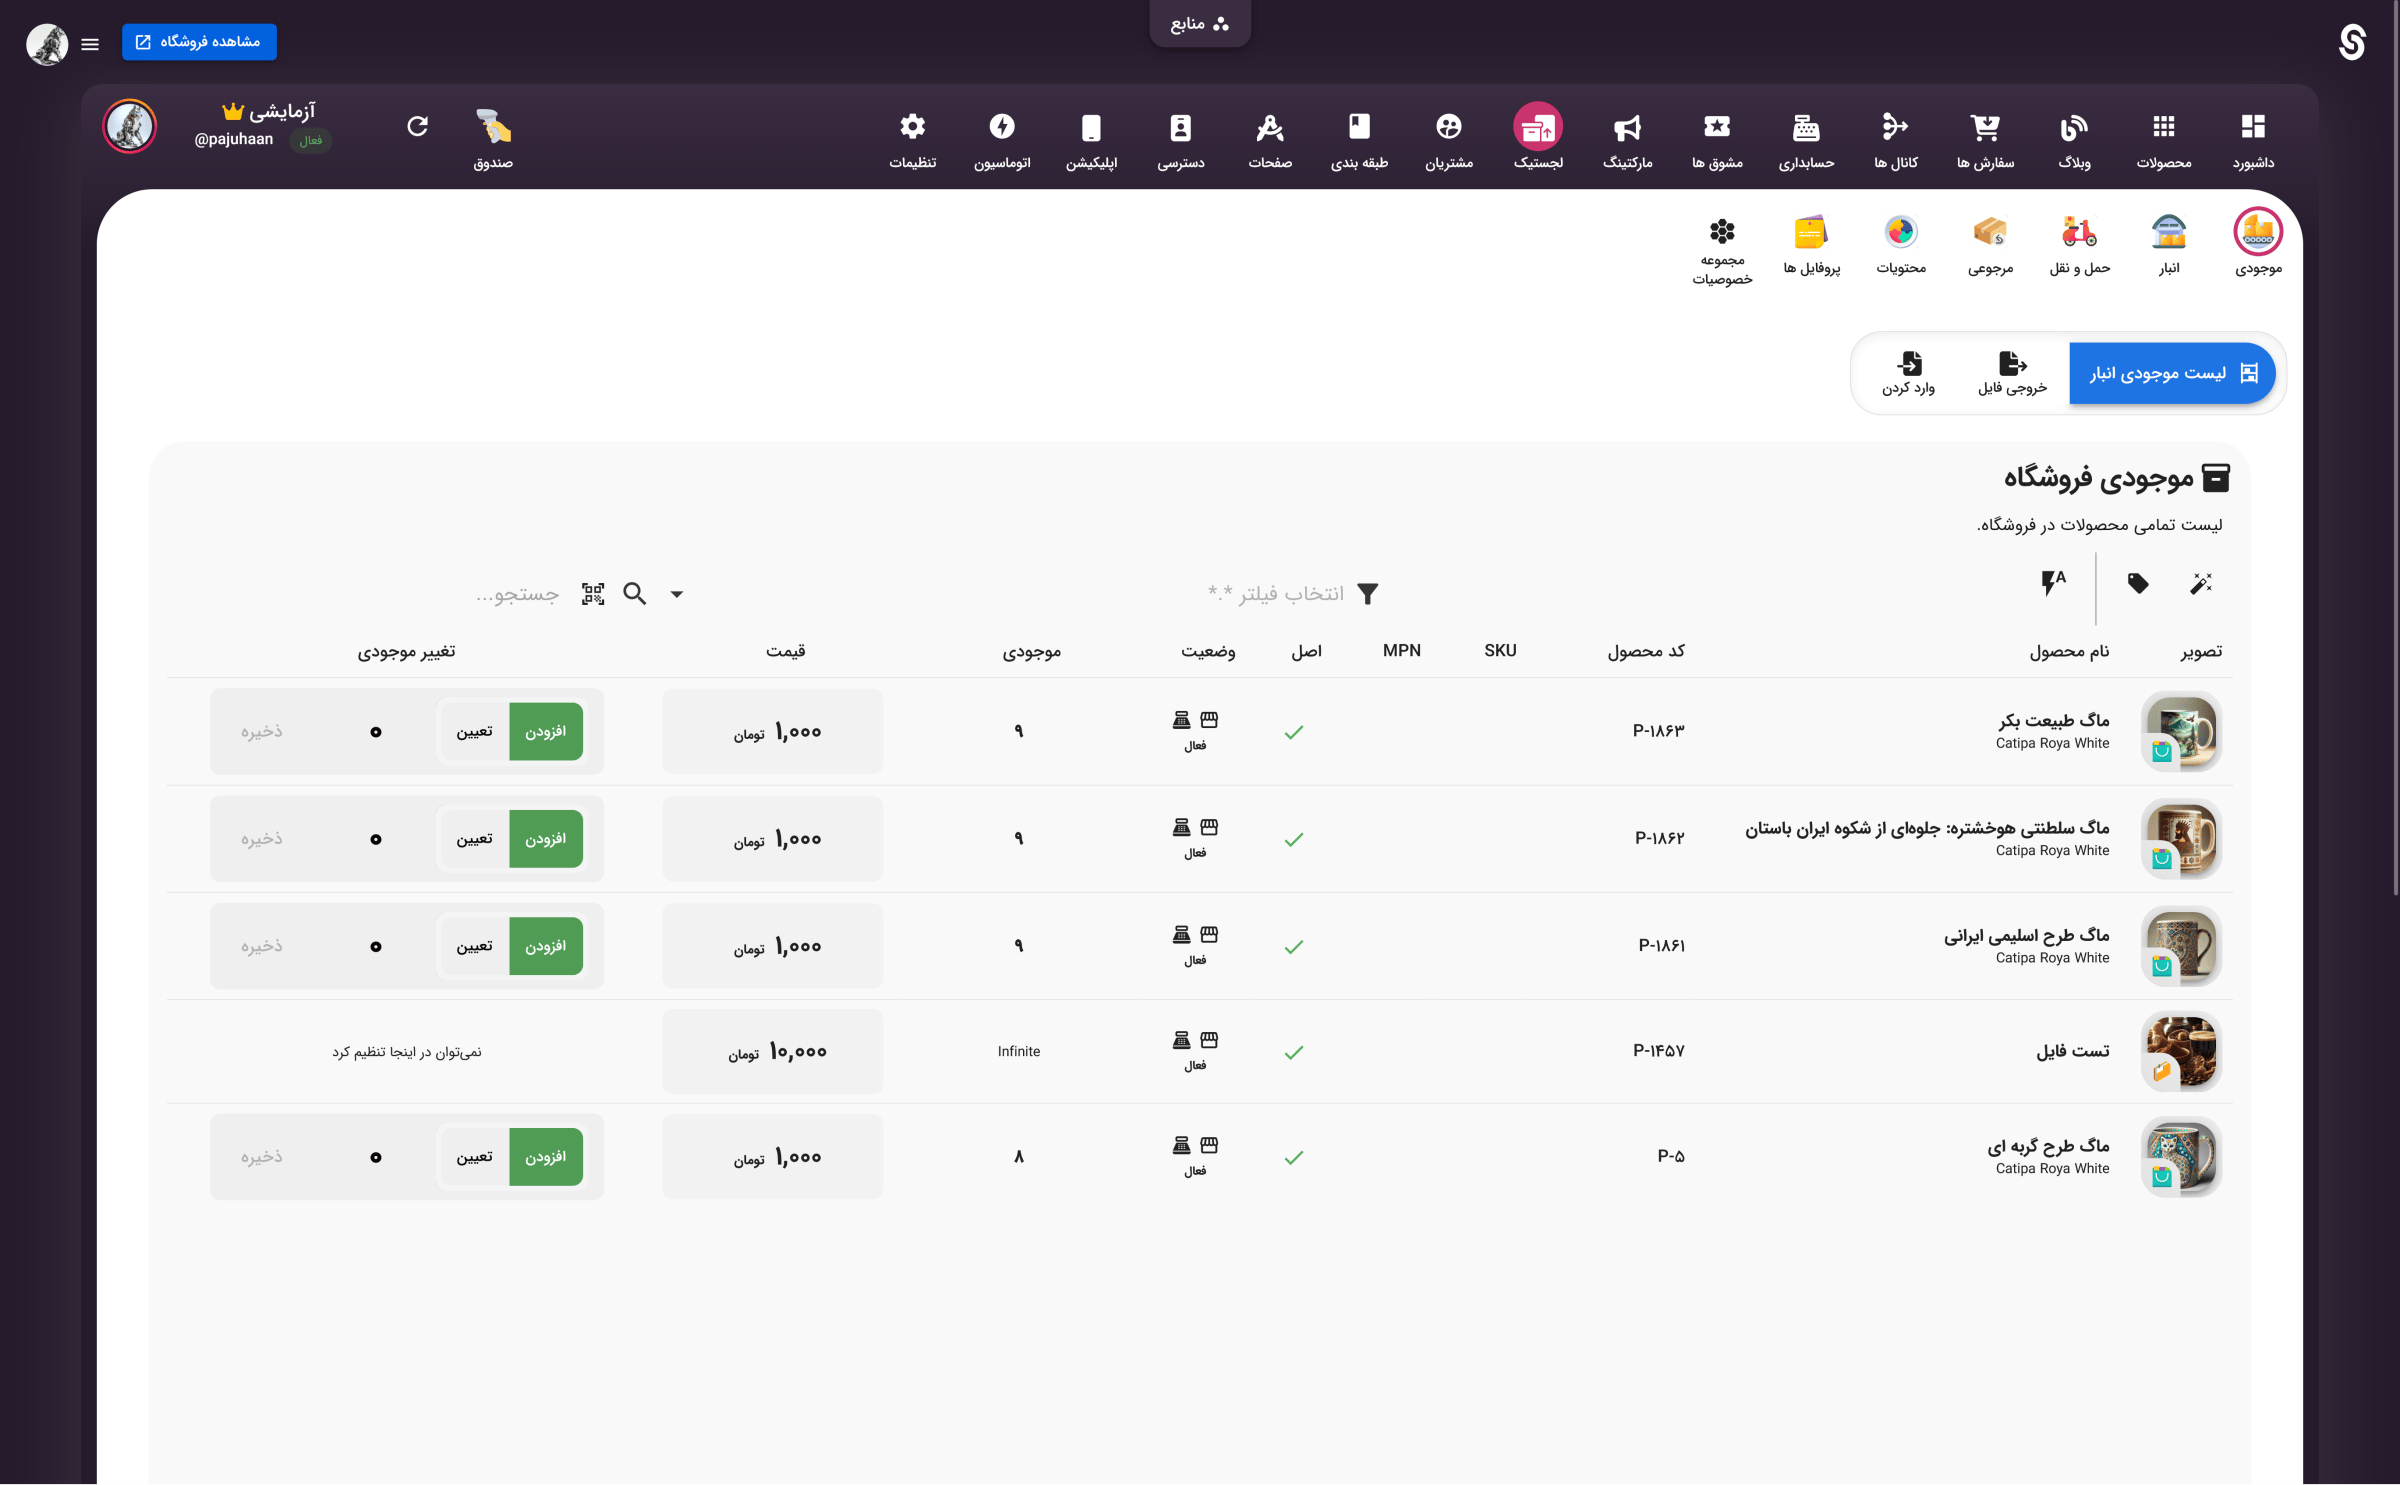
Task: Open طبقه بندی categories section
Action: tap(1359, 140)
